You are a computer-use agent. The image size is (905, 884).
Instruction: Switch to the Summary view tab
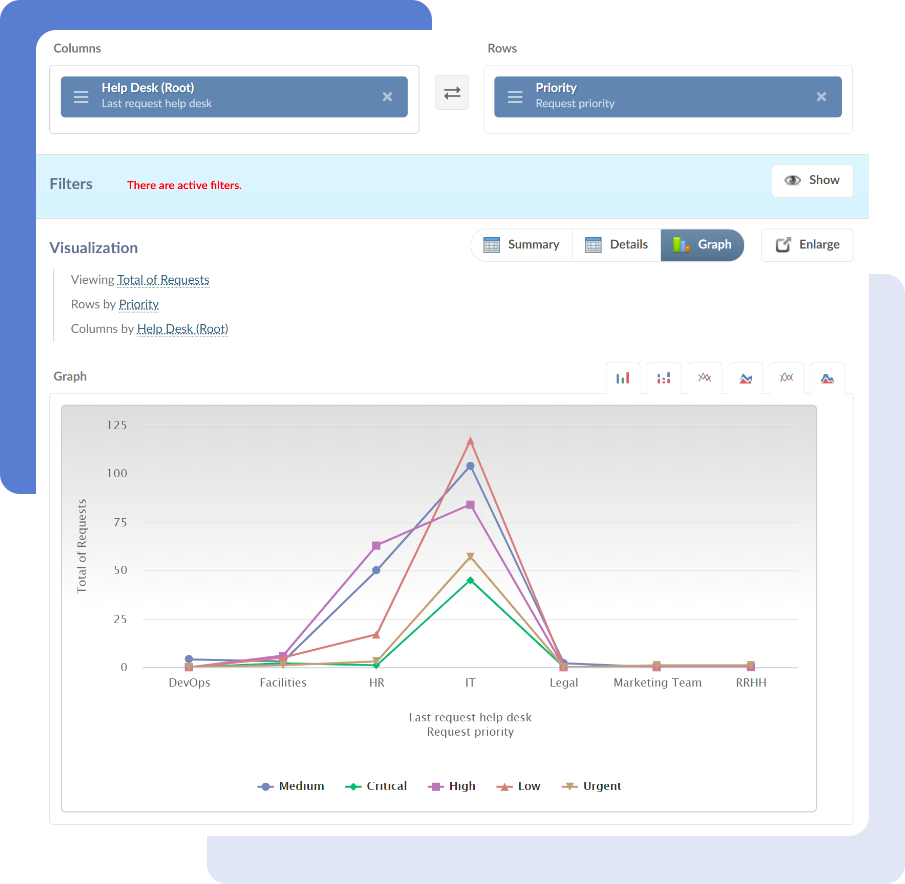tap(521, 245)
